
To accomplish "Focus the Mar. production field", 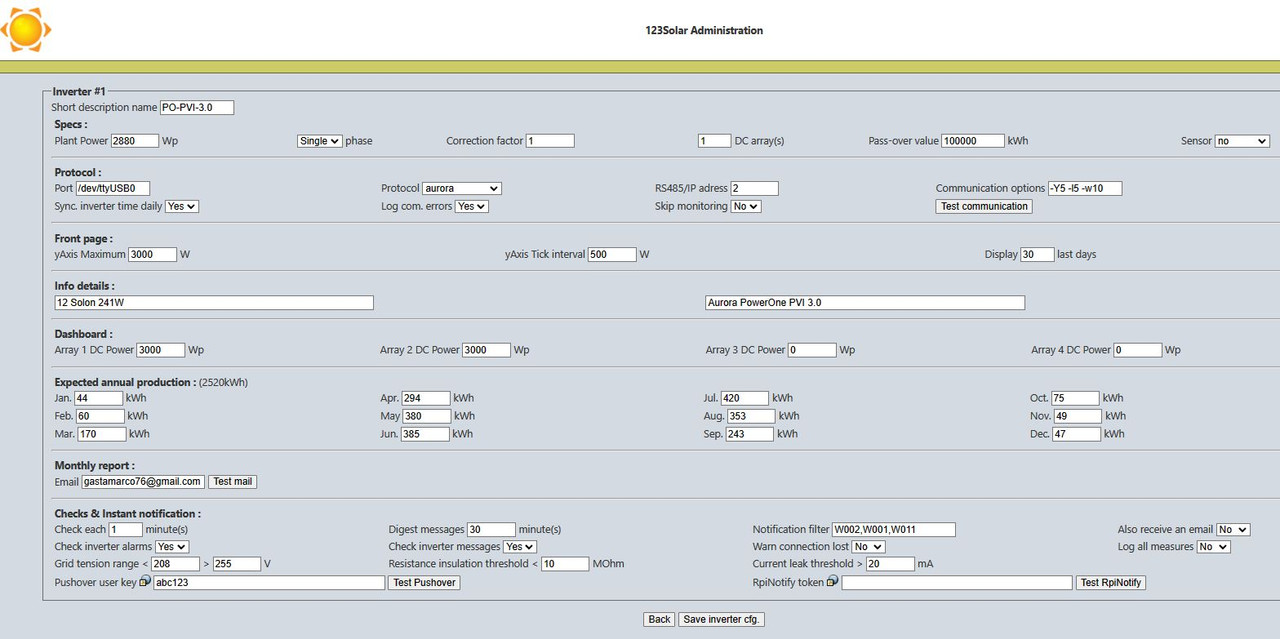I will pyautogui.click(x=102, y=434).
